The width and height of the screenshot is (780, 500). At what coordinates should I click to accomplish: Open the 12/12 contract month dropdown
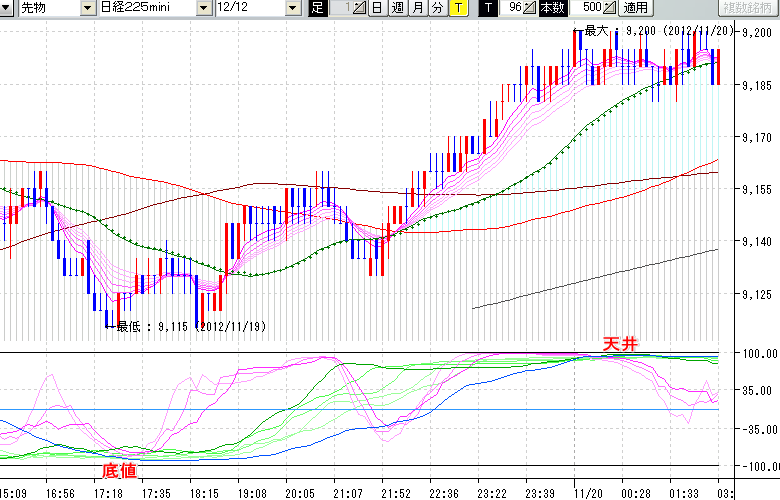click(x=292, y=8)
